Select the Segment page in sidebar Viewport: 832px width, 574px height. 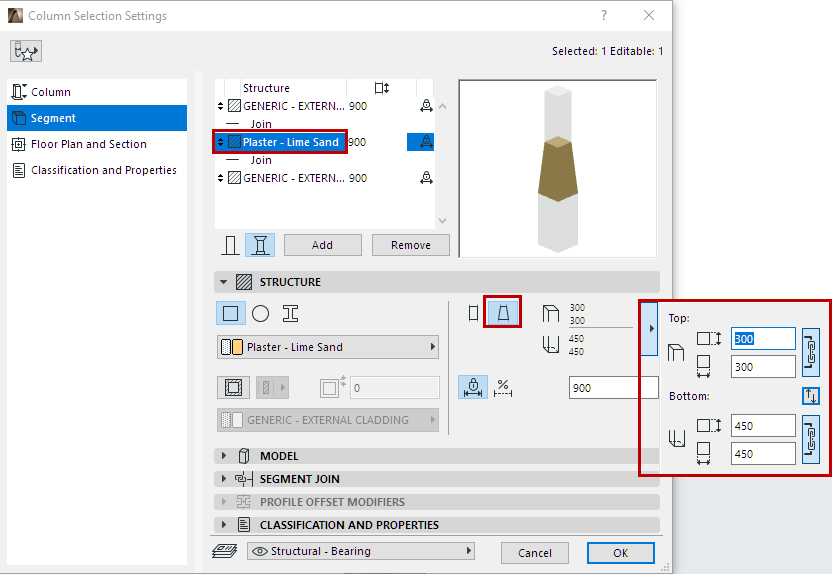click(97, 118)
